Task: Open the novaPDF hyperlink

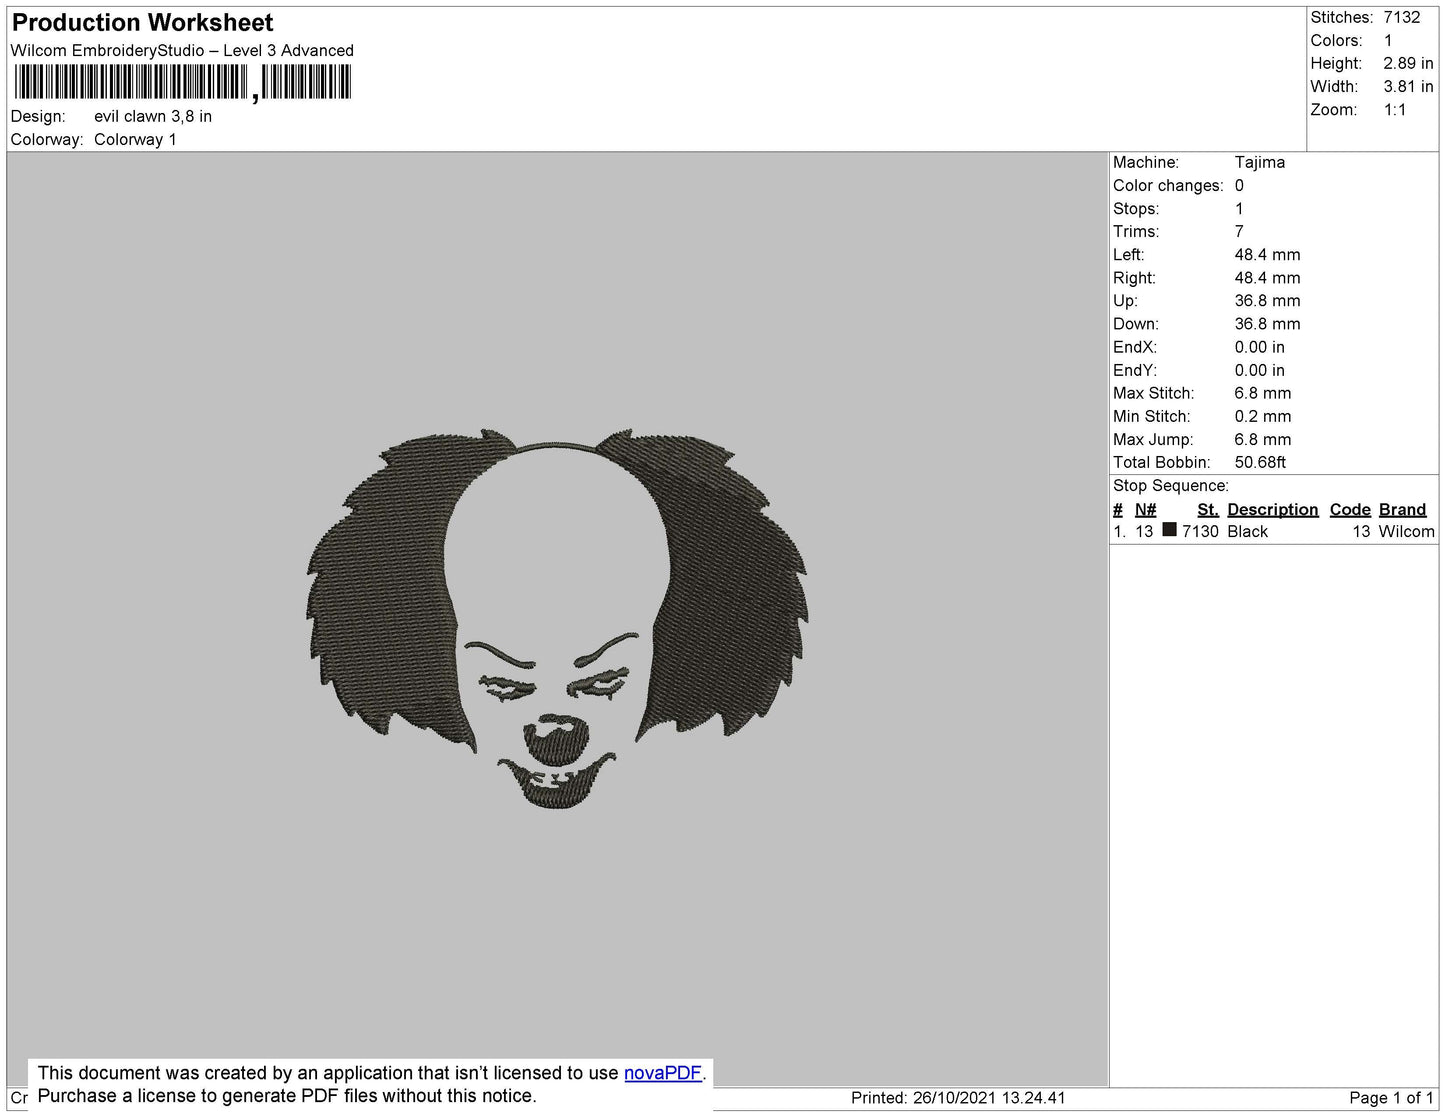Action: [662, 1073]
